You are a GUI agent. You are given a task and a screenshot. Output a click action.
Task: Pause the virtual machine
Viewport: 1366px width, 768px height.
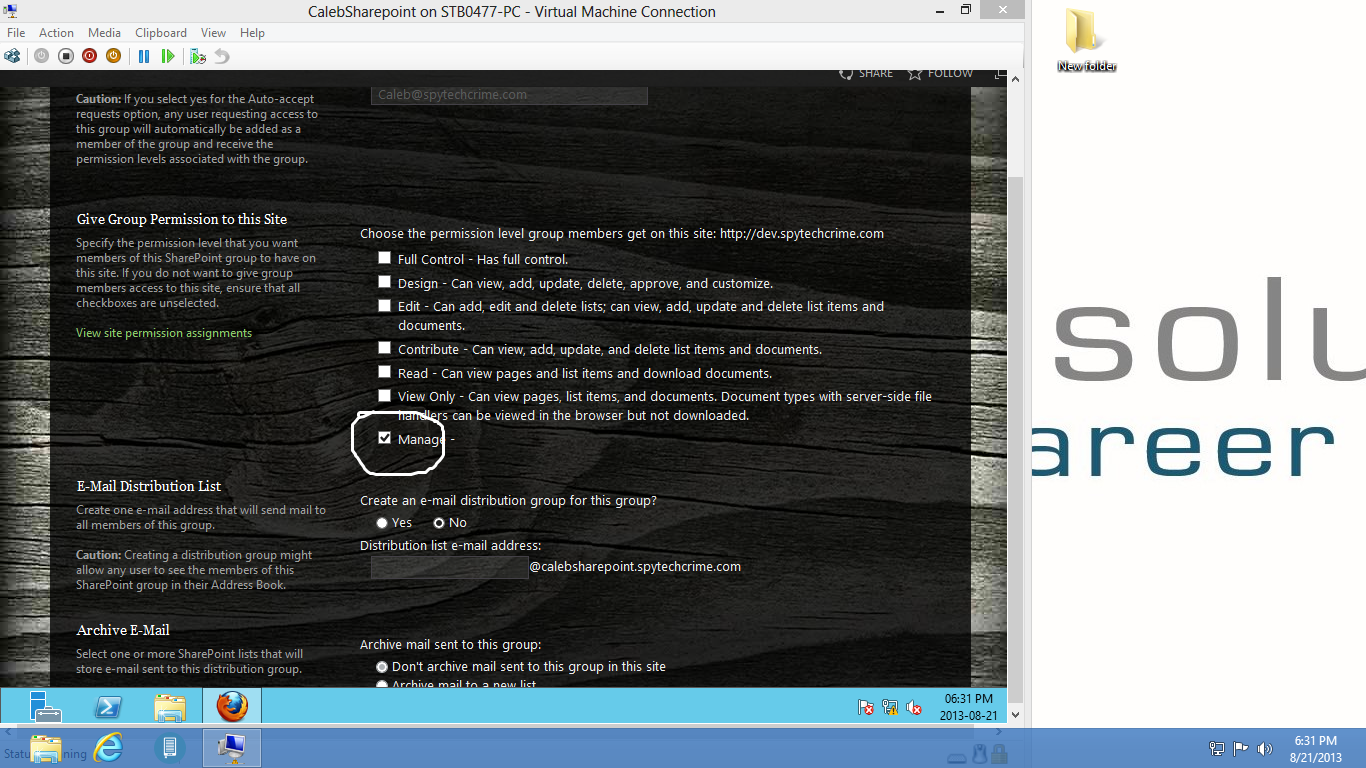pyautogui.click(x=144, y=56)
